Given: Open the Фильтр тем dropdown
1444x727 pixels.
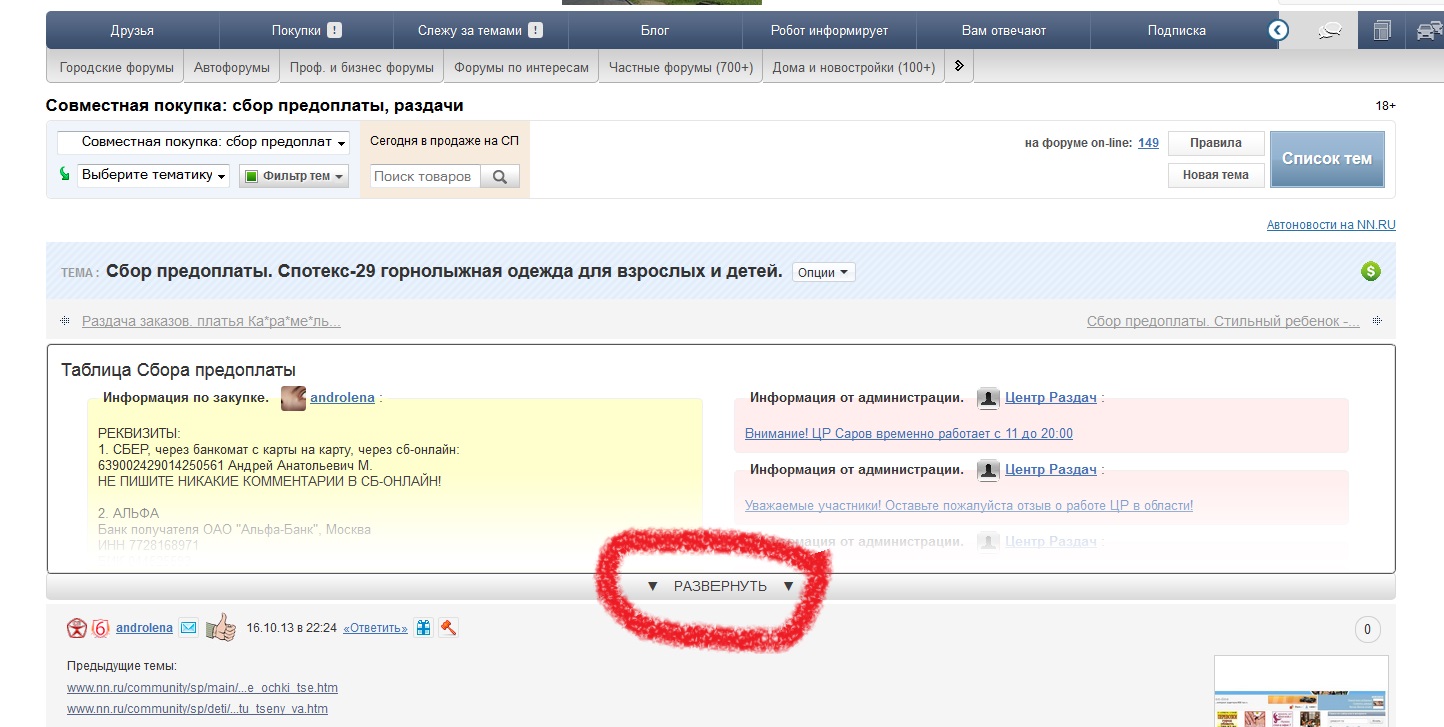Looking at the screenshot, I should (x=294, y=176).
